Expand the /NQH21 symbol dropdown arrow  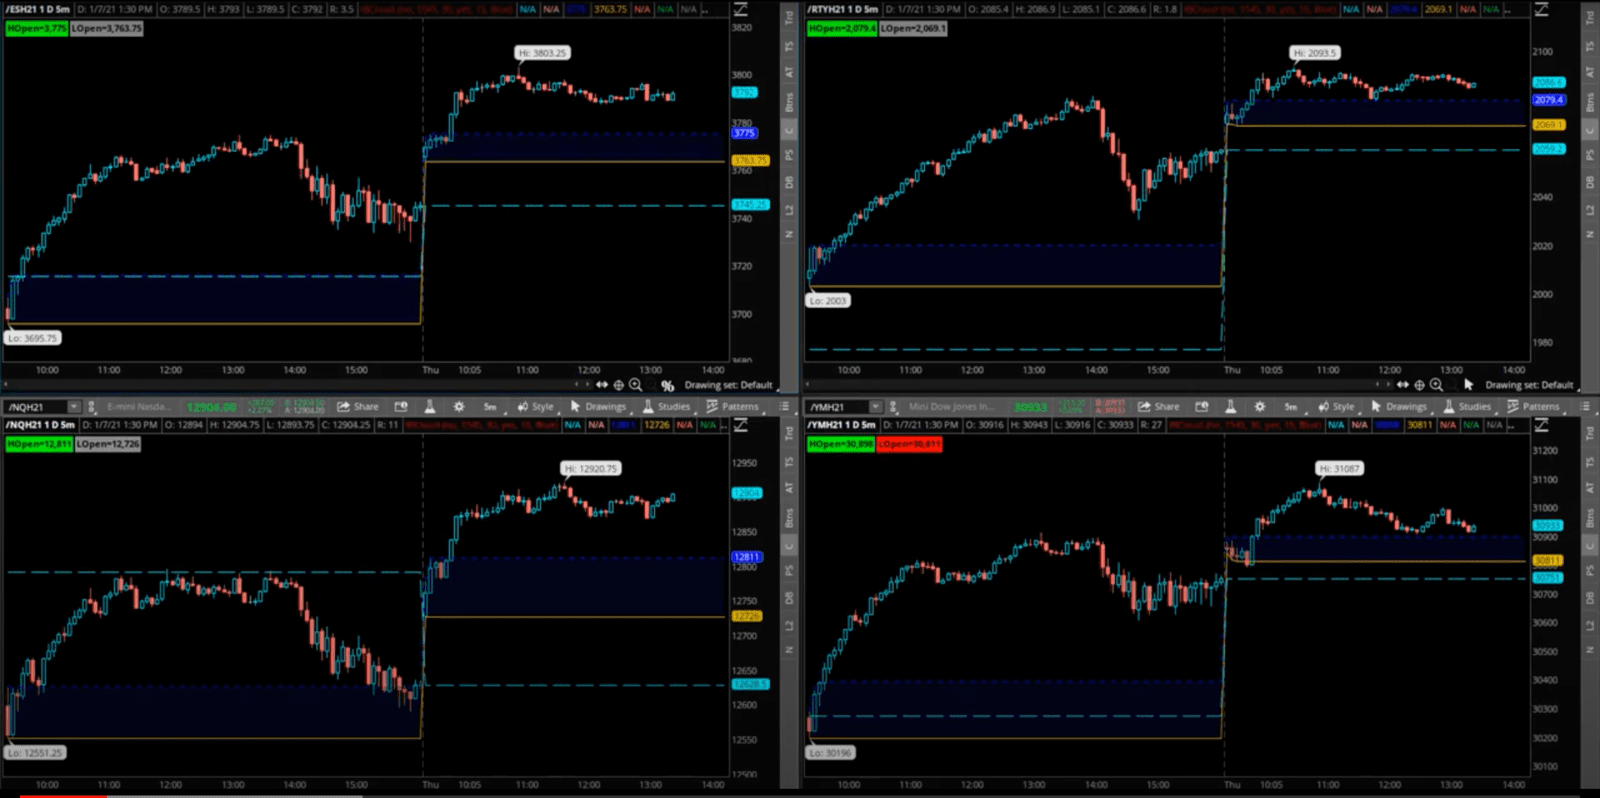(73, 407)
